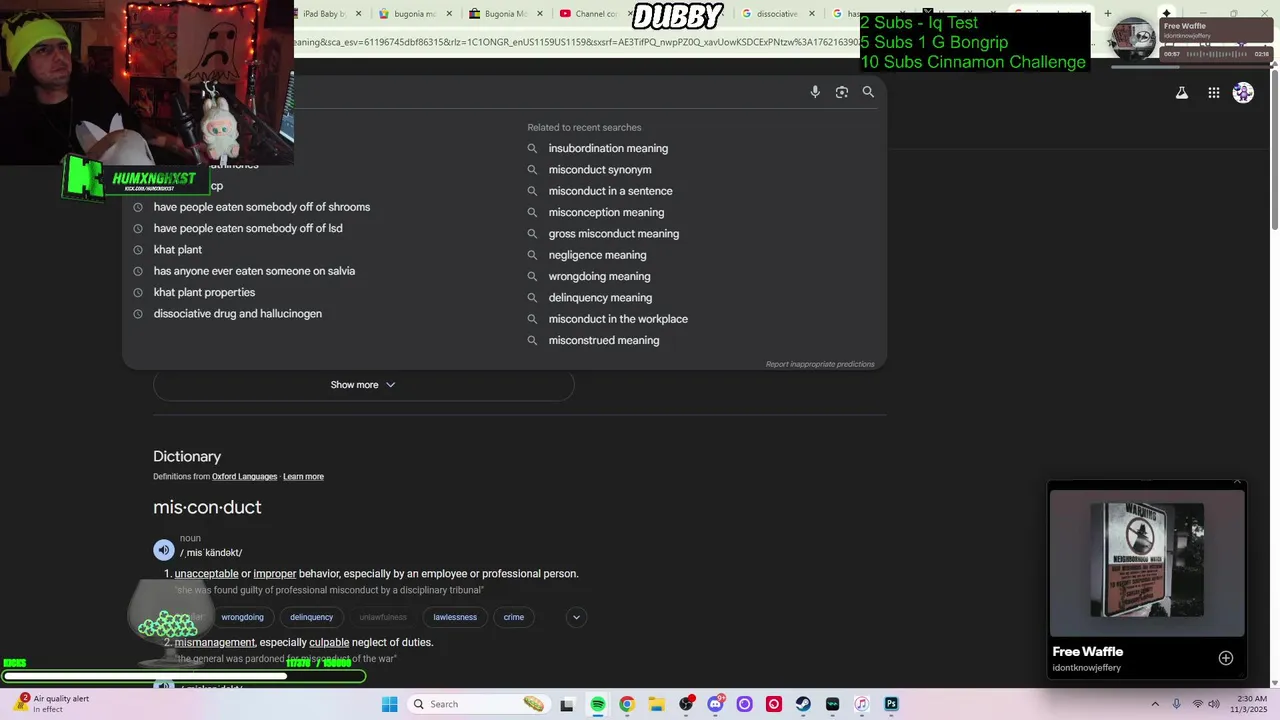Image resolution: width=1280 pixels, height=720 pixels.
Task: Expand results with Show more
Action: tap(363, 385)
